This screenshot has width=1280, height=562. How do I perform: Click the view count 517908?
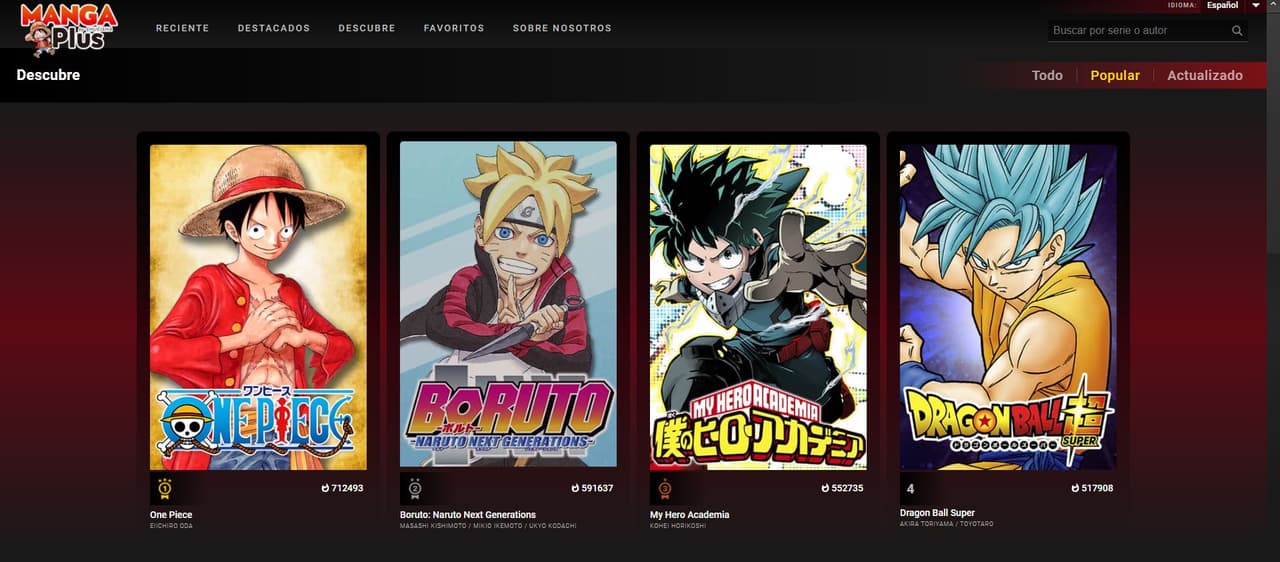coord(1098,488)
